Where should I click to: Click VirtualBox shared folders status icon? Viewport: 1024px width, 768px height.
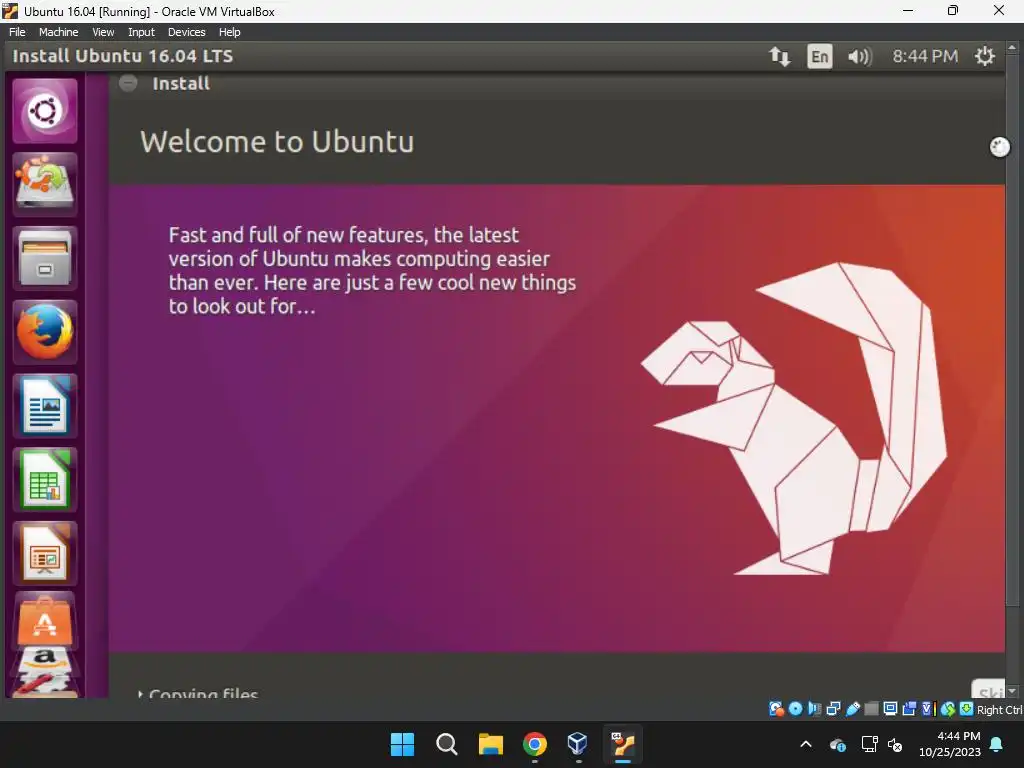(871, 709)
